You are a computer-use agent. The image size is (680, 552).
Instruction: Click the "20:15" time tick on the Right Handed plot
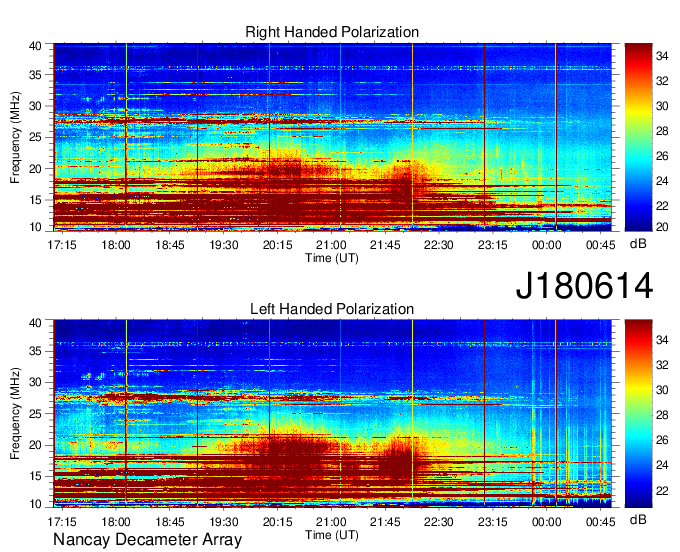click(278, 245)
